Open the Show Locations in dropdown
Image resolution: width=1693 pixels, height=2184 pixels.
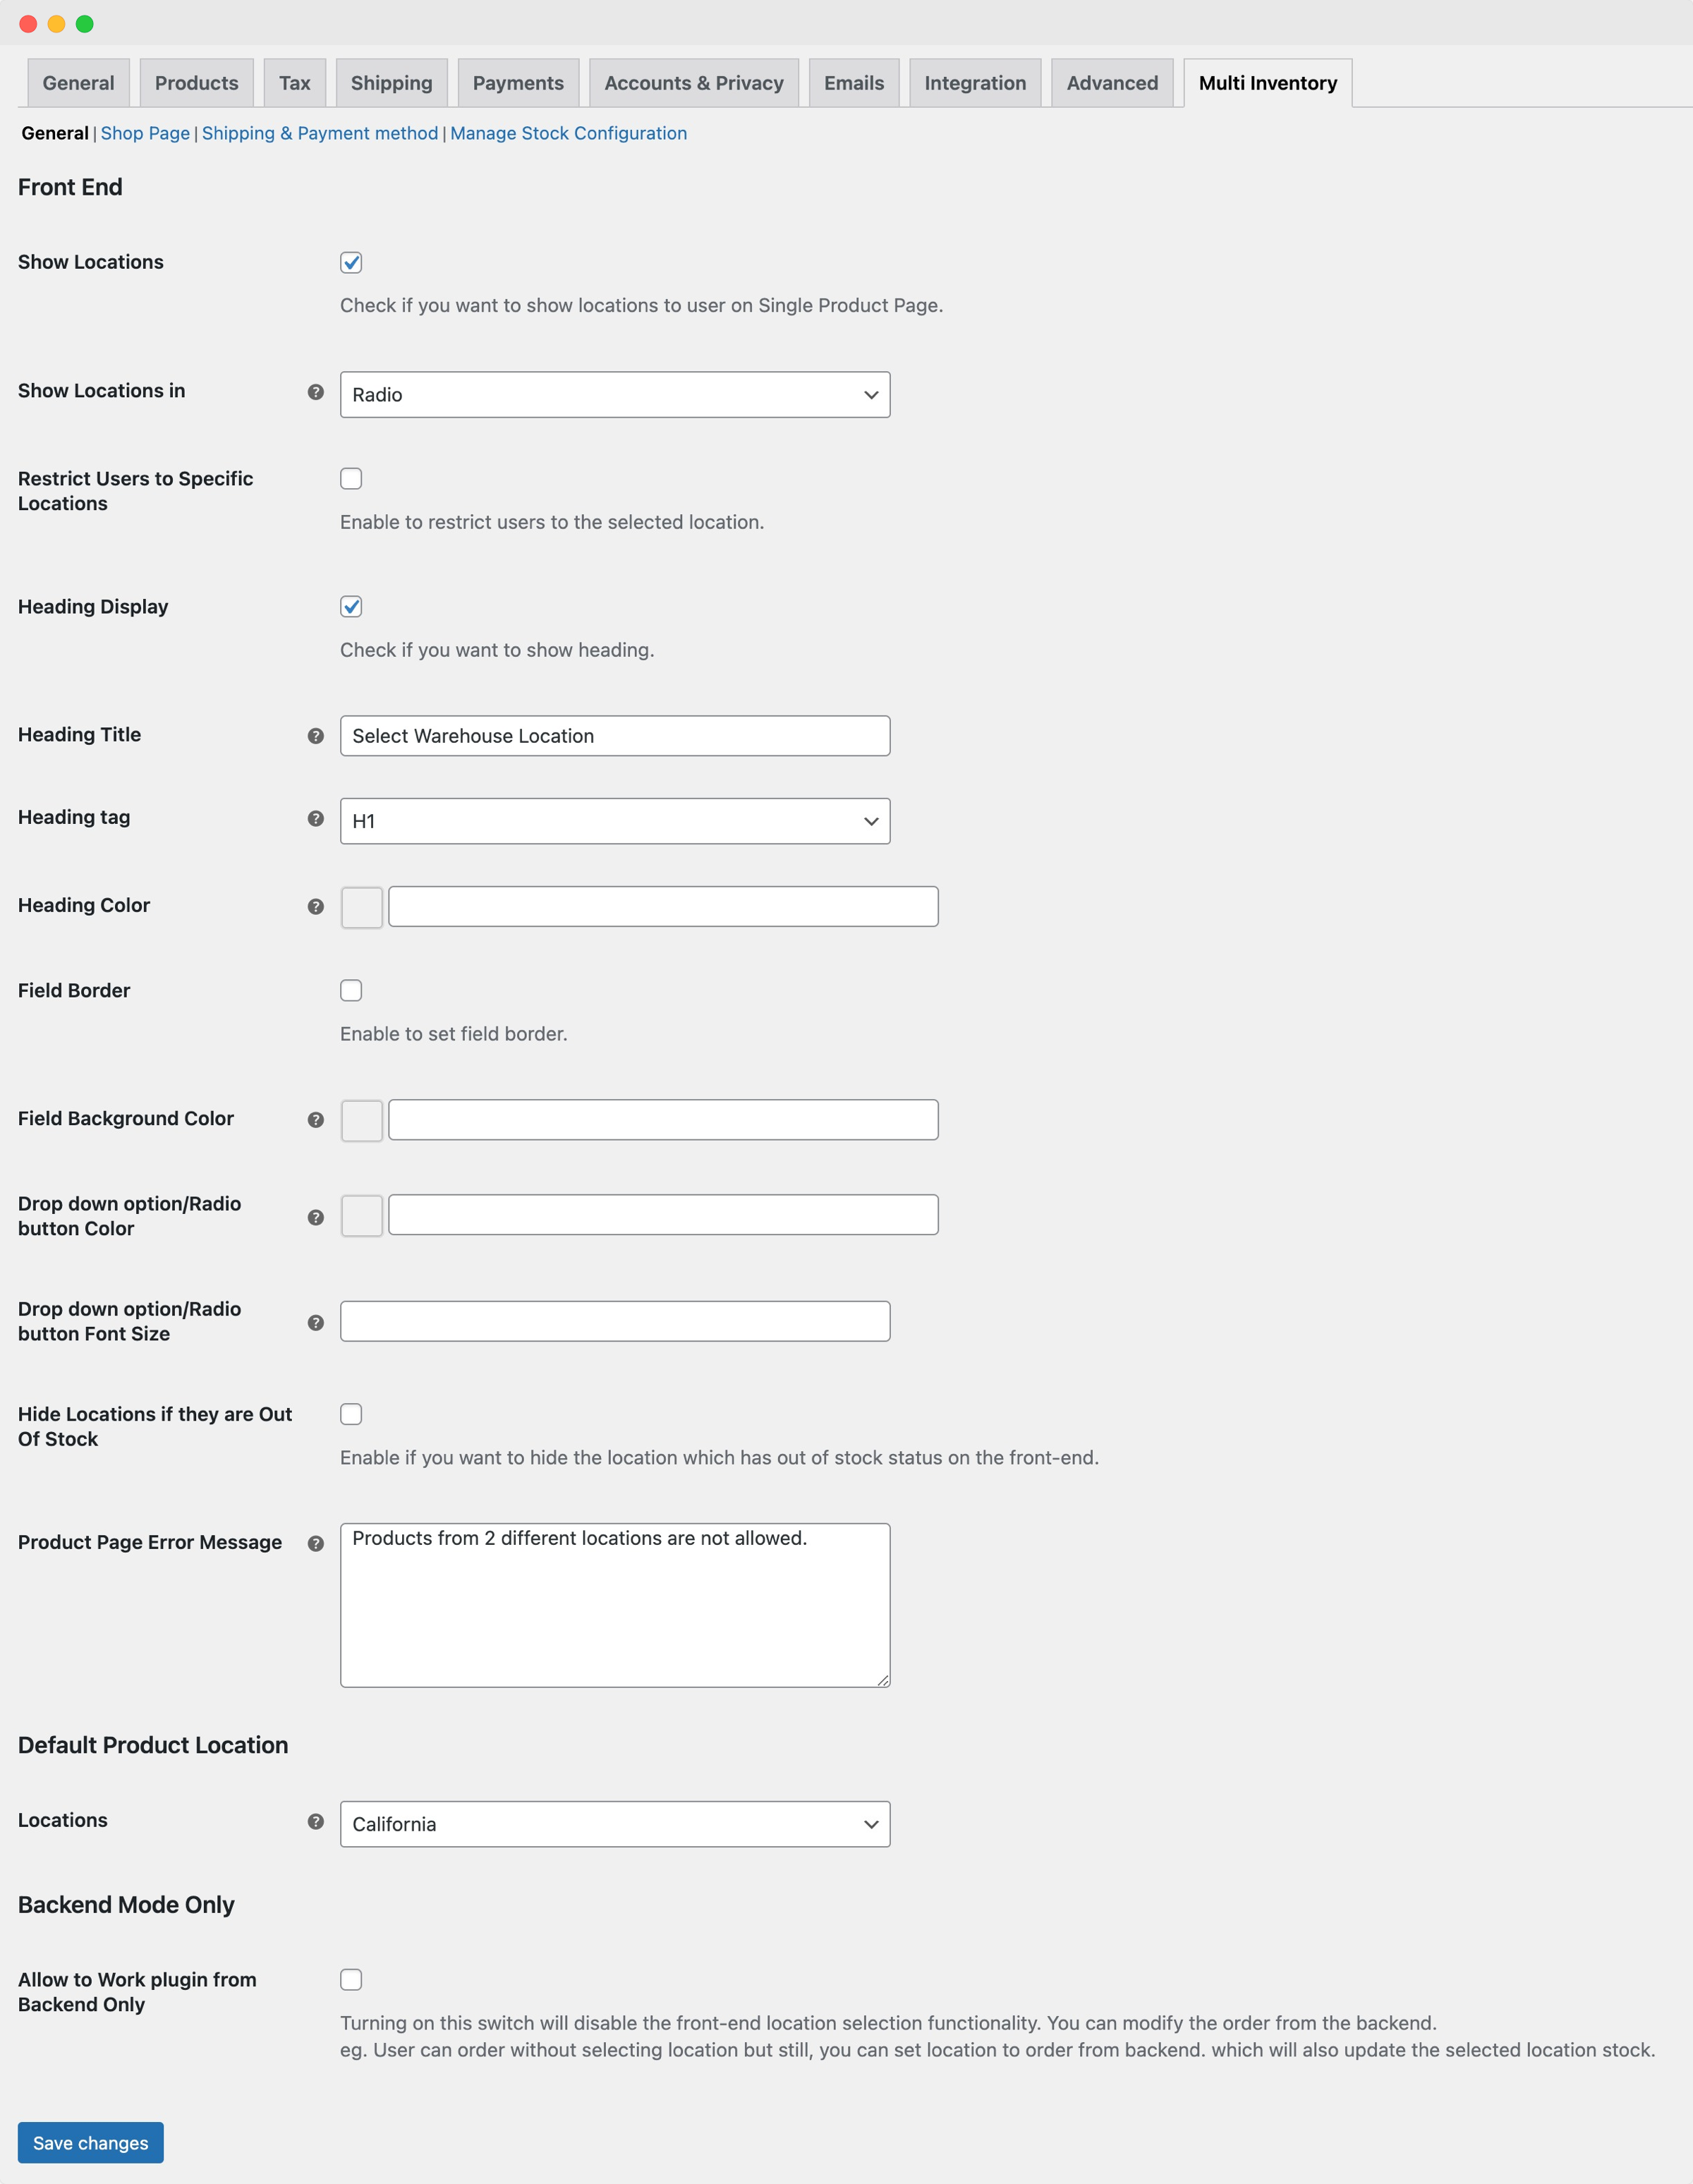click(x=614, y=394)
